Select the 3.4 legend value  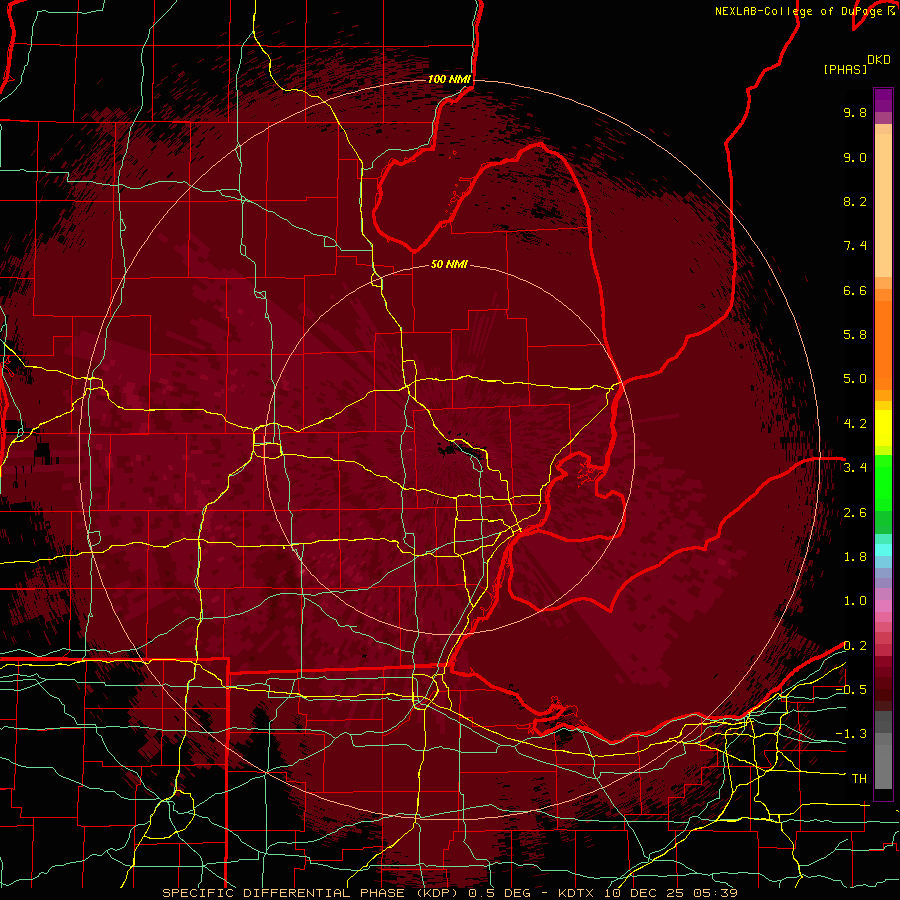point(855,468)
